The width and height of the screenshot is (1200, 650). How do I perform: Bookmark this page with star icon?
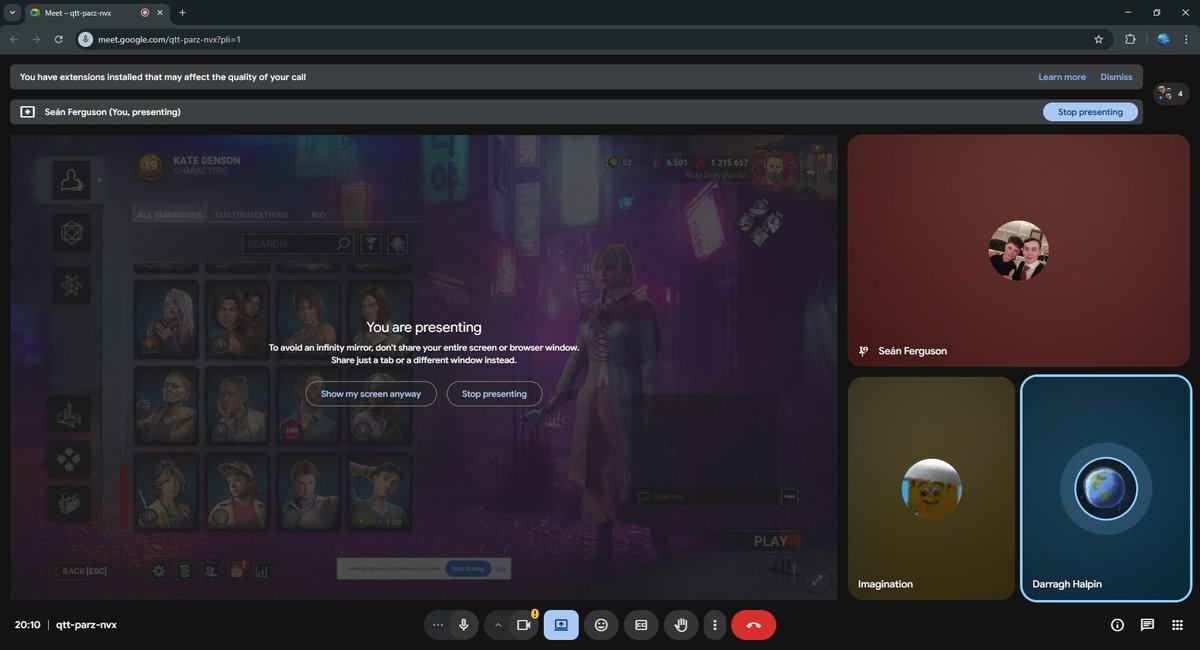(1098, 39)
